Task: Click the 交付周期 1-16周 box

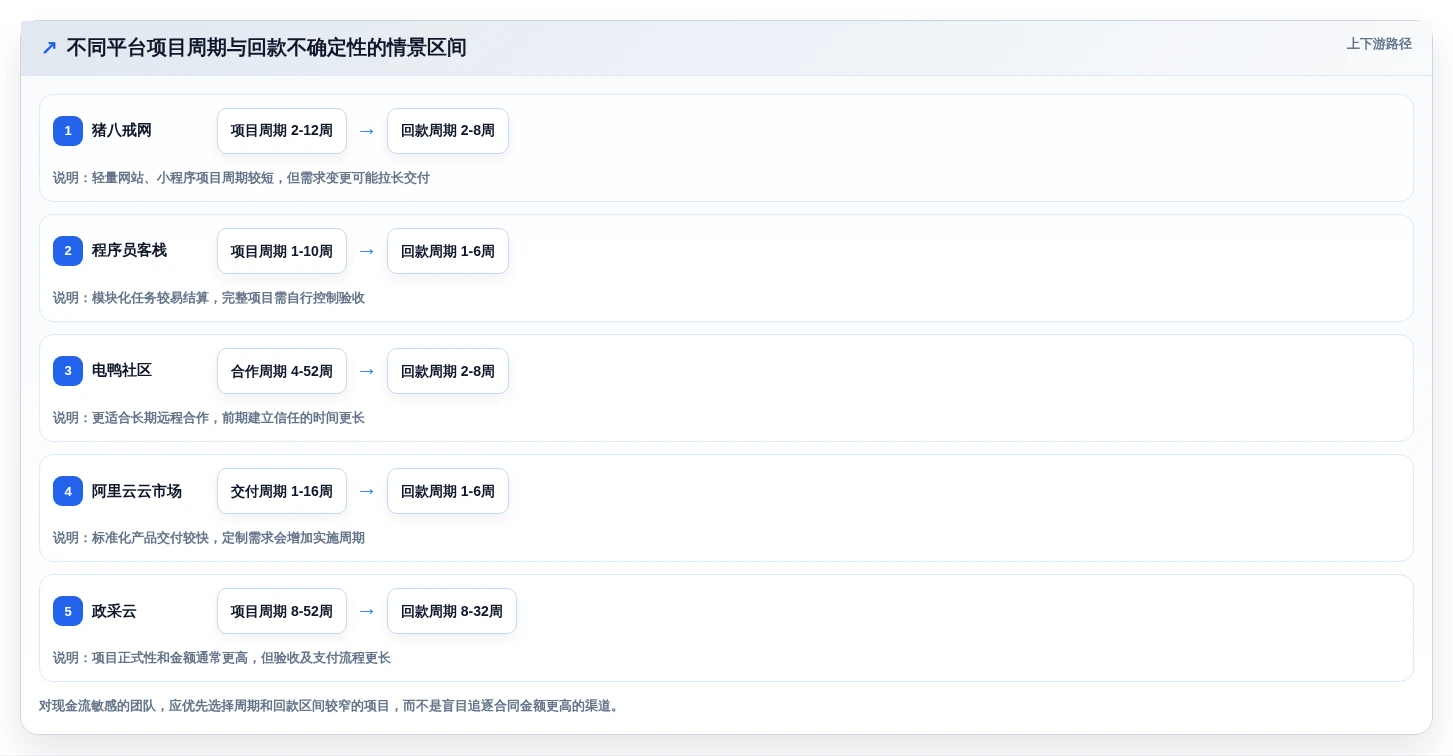Action: [282, 491]
